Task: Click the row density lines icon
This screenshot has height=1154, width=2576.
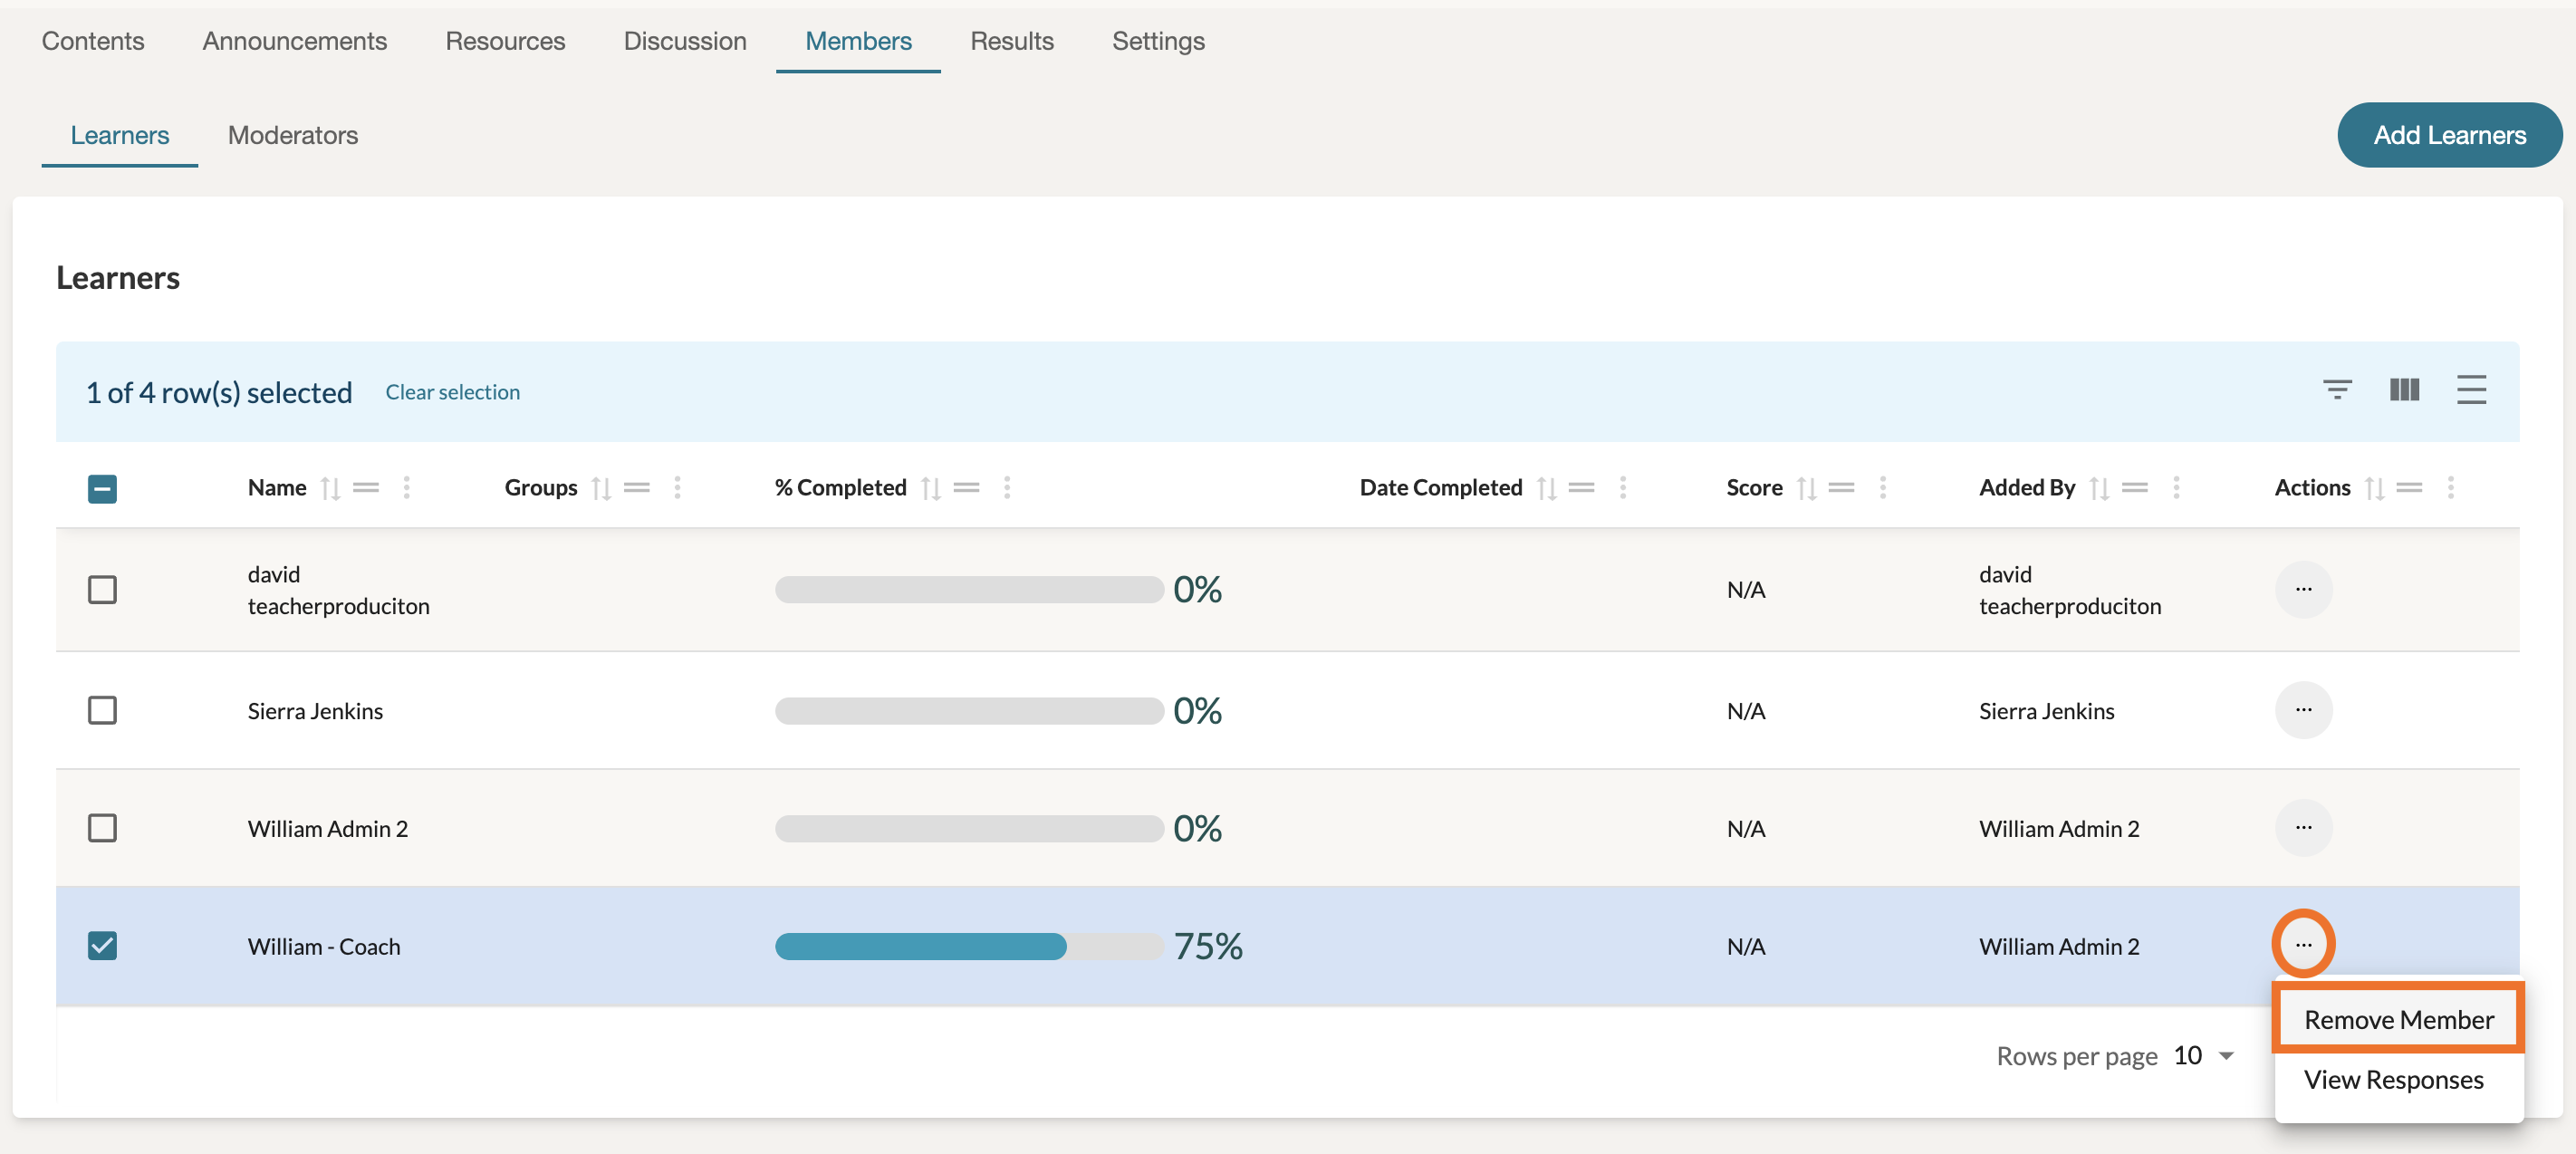Action: pyautogui.click(x=2470, y=389)
